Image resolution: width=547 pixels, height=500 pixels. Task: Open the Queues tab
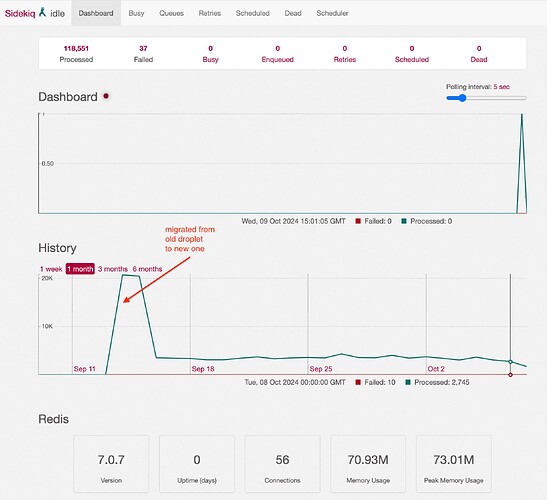171,13
